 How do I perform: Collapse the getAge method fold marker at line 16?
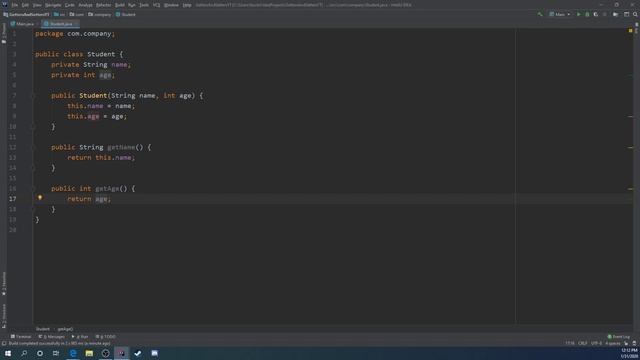pyautogui.click(x=34, y=189)
